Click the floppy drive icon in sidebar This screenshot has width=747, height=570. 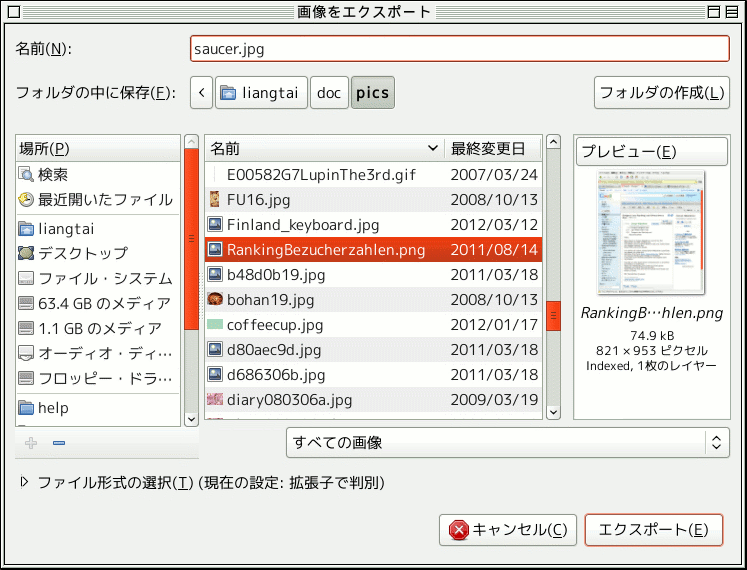26,379
